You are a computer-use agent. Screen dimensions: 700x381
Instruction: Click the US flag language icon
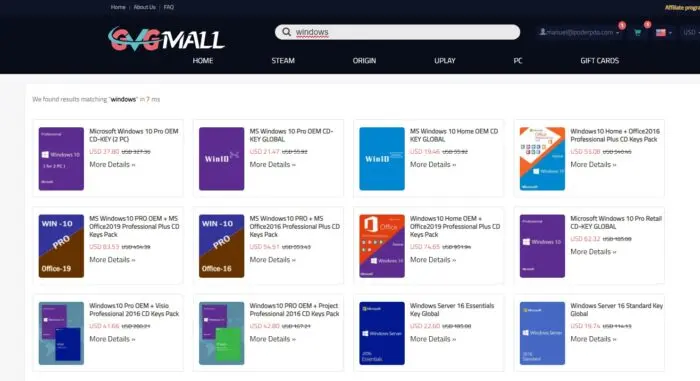click(x=661, y=32)
